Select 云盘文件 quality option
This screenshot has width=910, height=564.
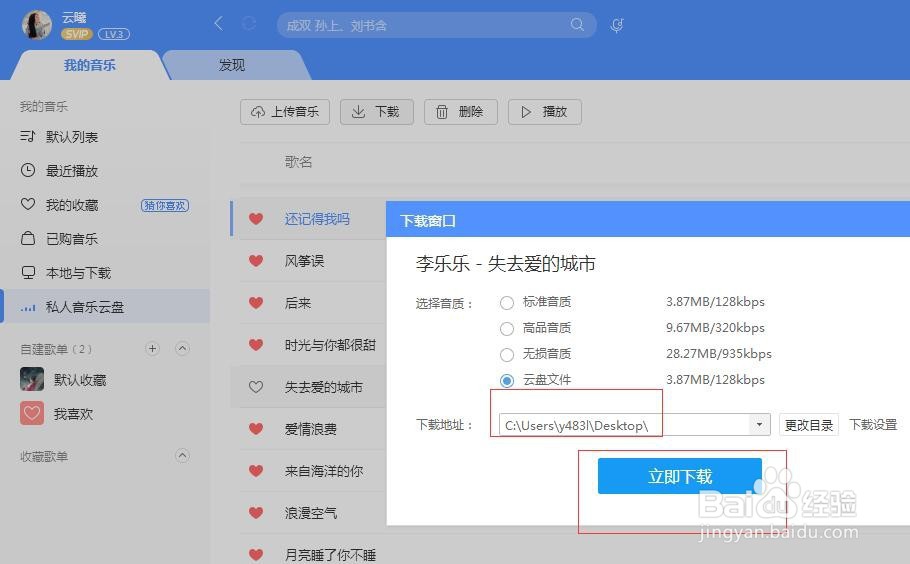pos(507,381)
